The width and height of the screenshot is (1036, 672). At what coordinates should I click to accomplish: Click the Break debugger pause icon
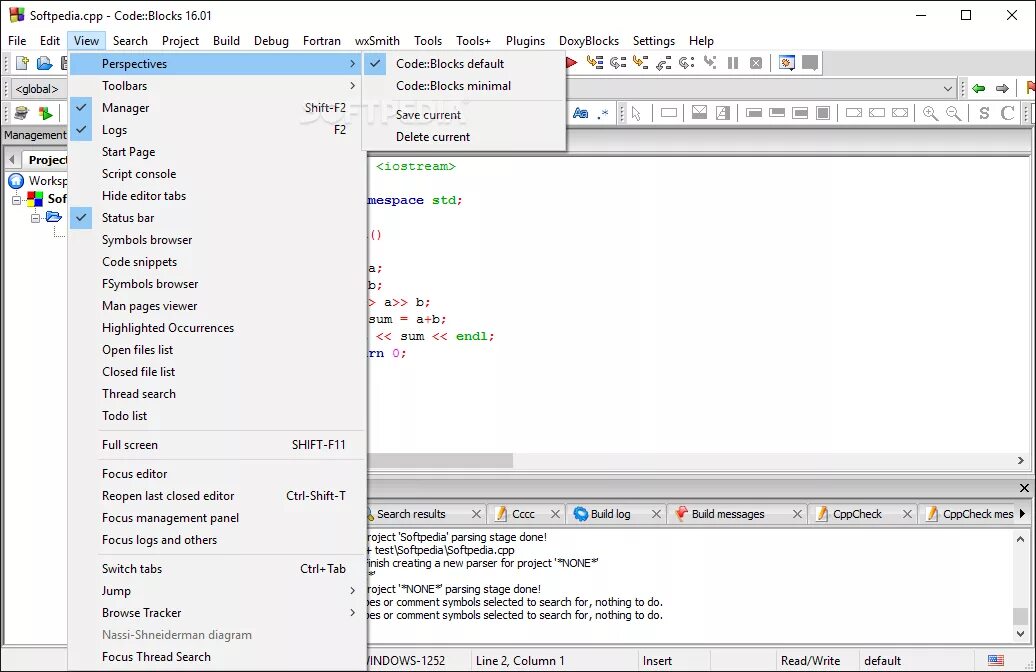pos(733,63)
